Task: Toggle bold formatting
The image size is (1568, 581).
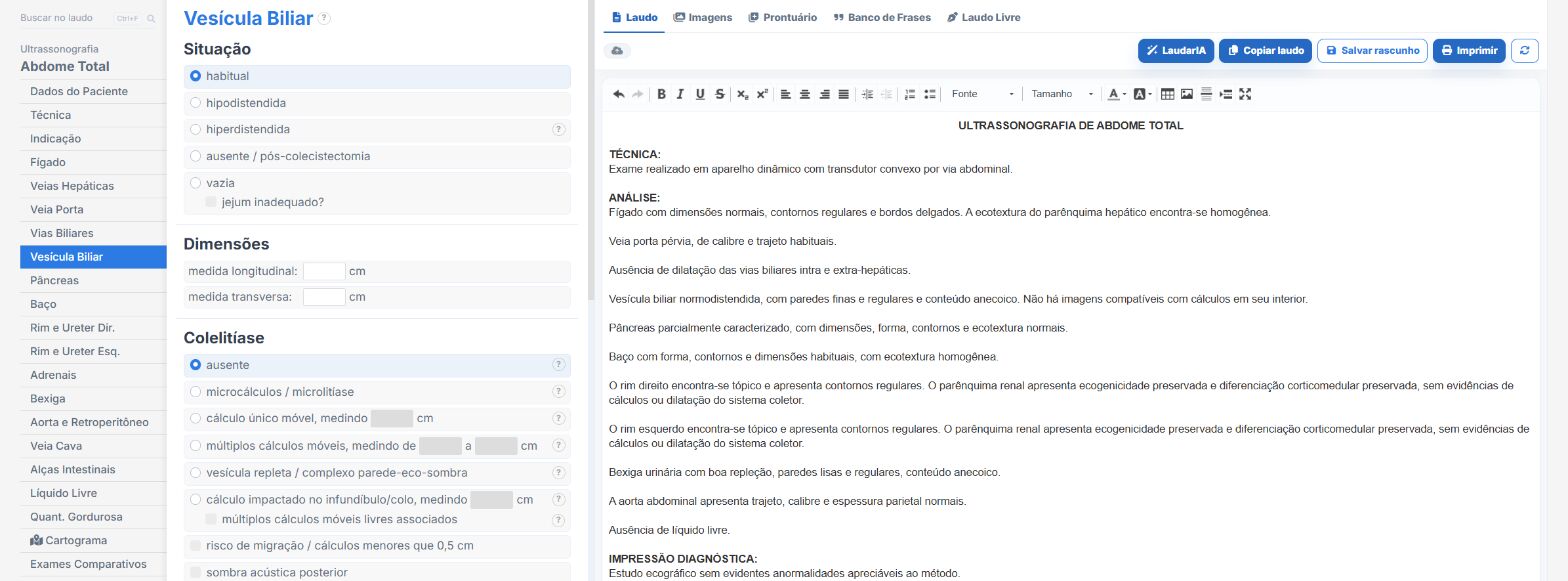Action: click(x=661, y=94)
